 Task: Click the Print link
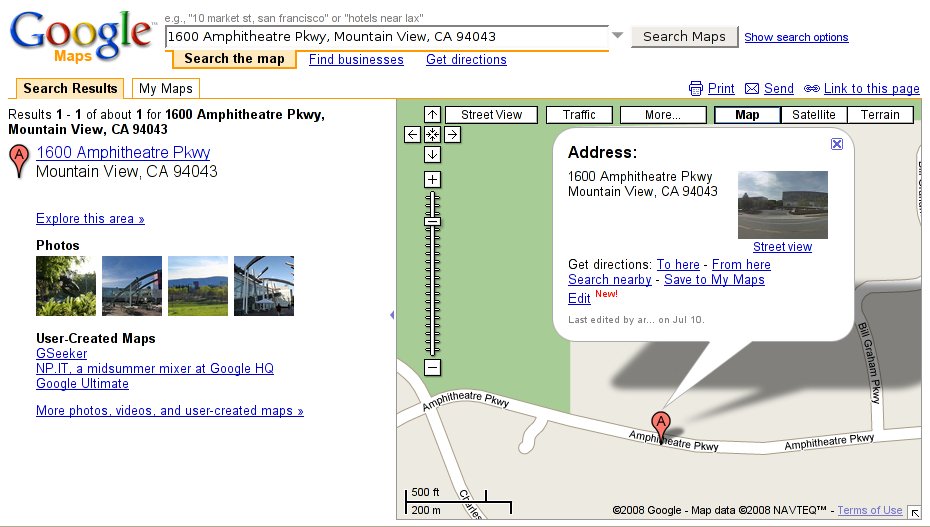pos(721,88)
